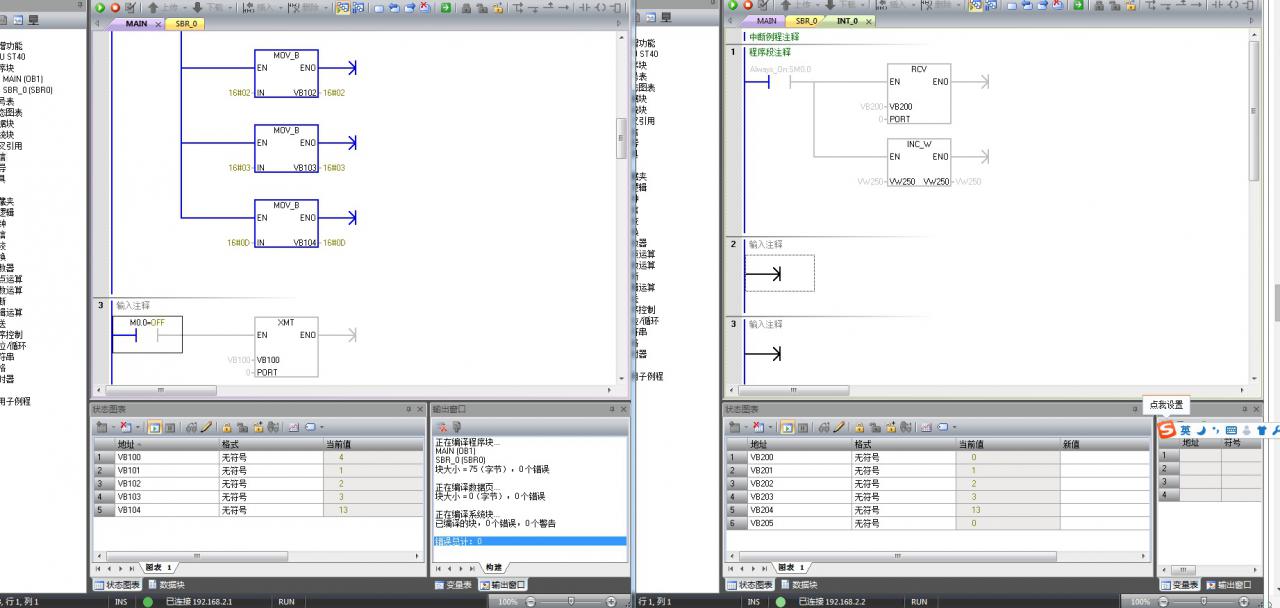Open 变量表 tab at right window bottom
Screen dimensions: 1280x608
pyautogui.click(x=1180, y=585)
